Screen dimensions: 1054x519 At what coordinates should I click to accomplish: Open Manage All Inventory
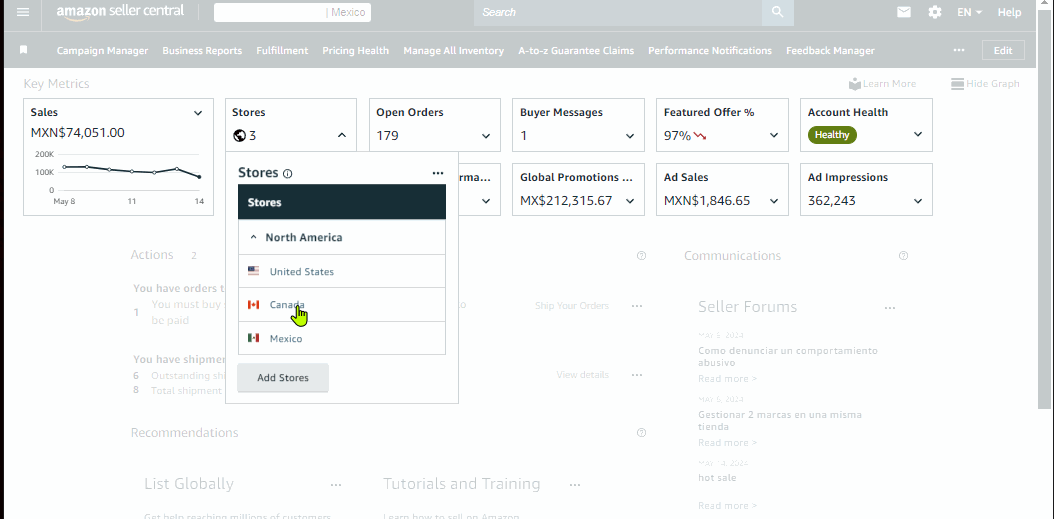(454, 50)
